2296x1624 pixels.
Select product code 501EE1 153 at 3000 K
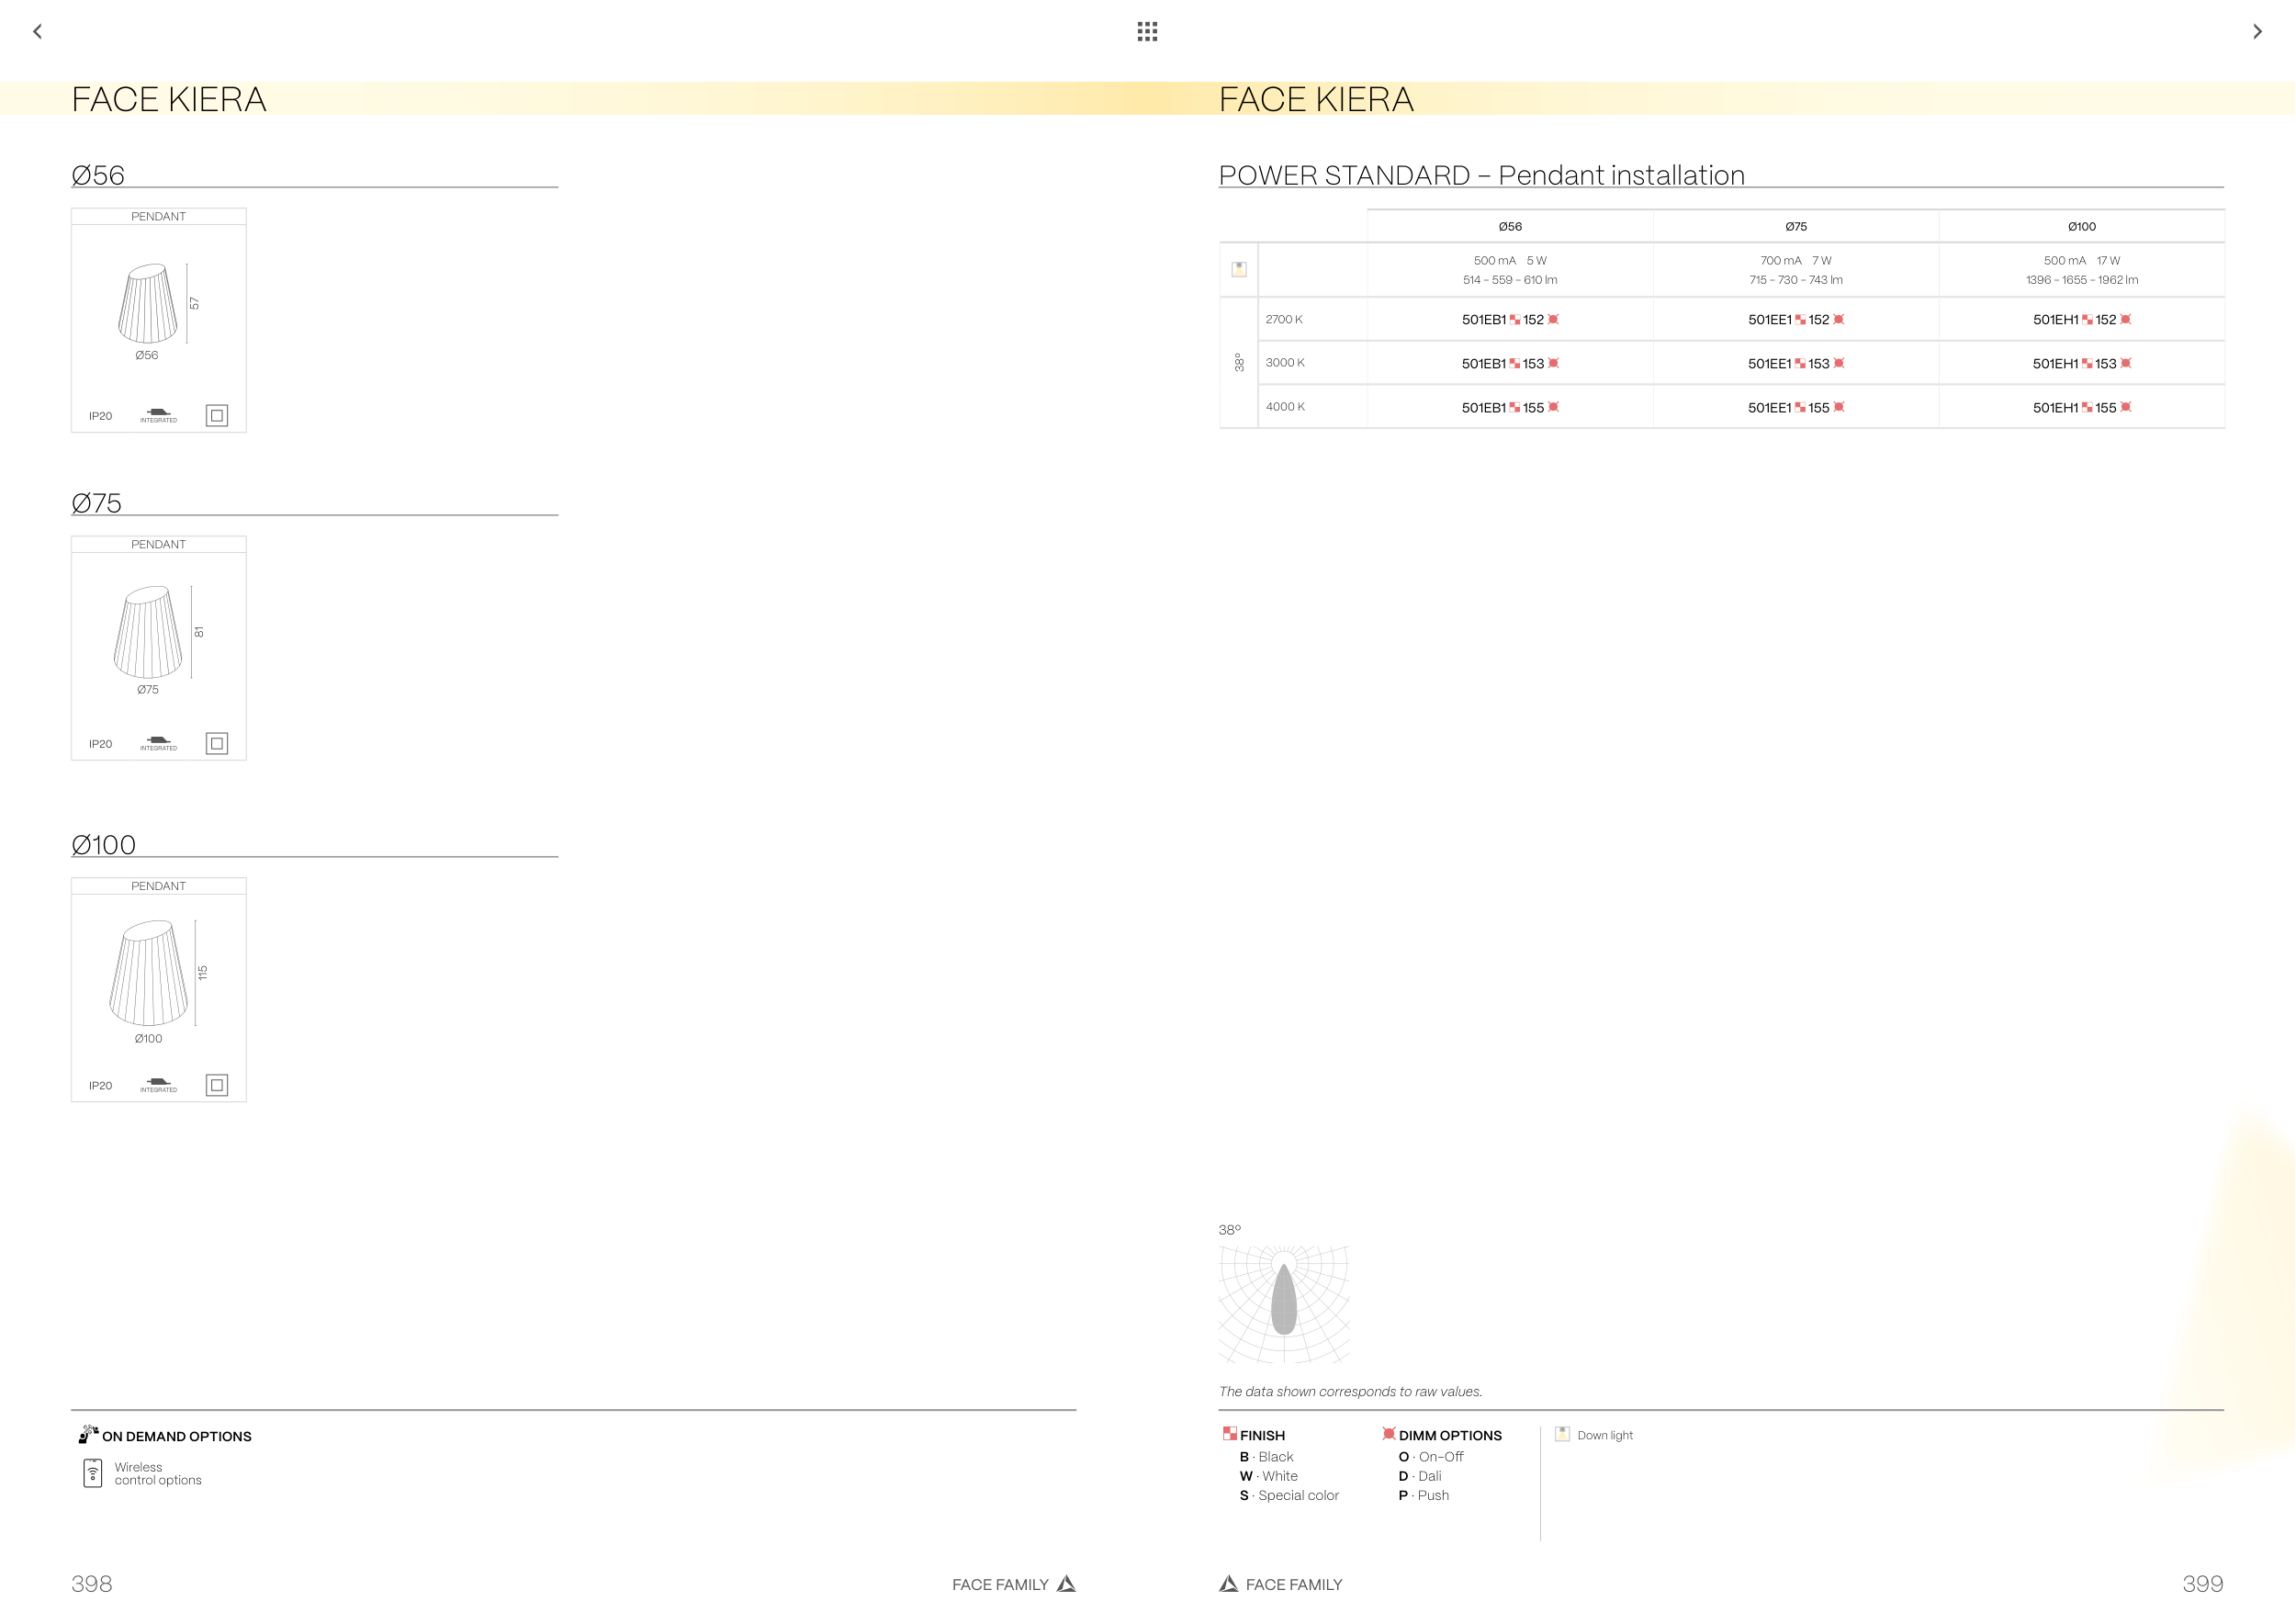[1796, 364]
